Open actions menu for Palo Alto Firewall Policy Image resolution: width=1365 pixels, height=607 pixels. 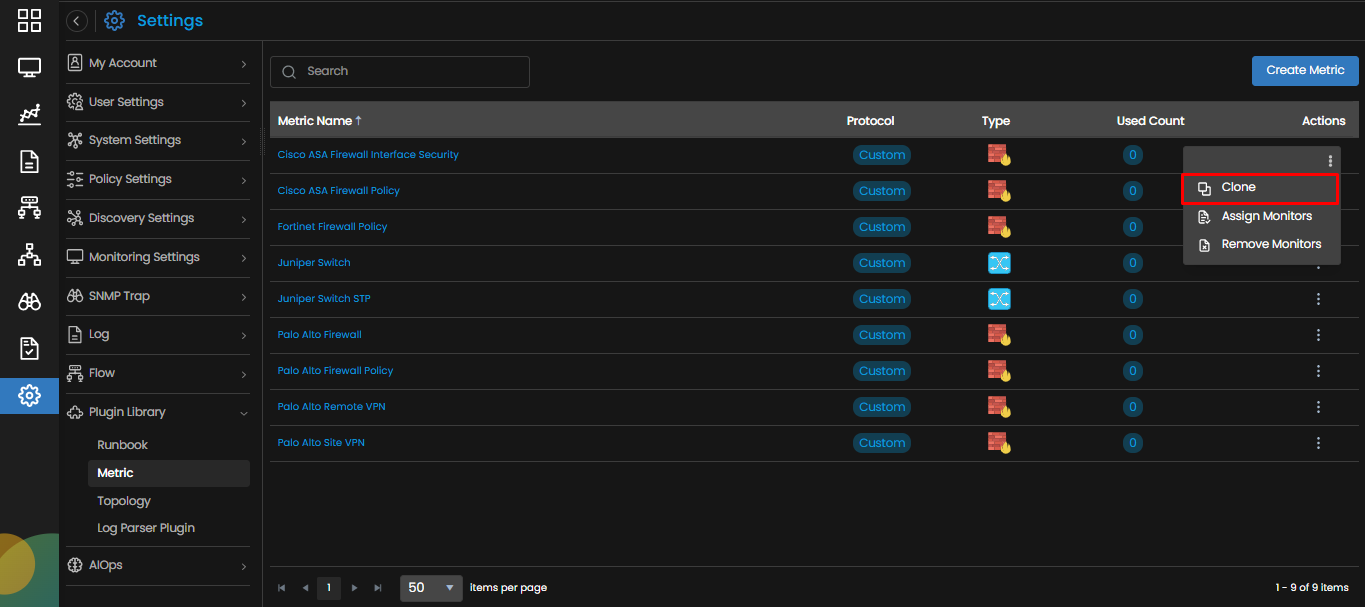[x=1318, y=371]
